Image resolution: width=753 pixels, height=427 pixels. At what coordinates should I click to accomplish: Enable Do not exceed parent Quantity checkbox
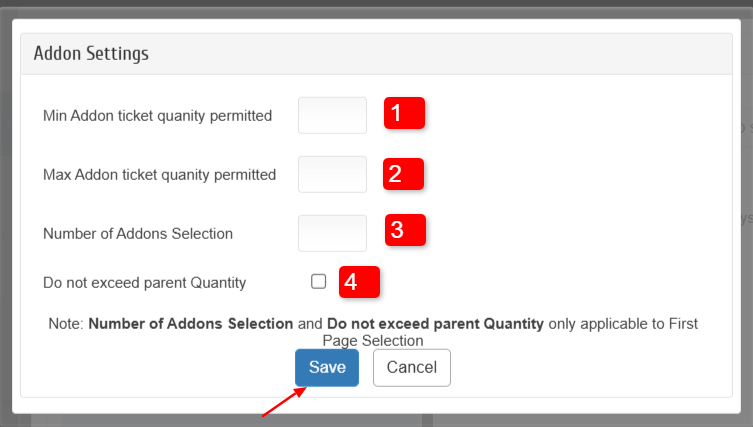pyautogui.click(x=318, y=282)
